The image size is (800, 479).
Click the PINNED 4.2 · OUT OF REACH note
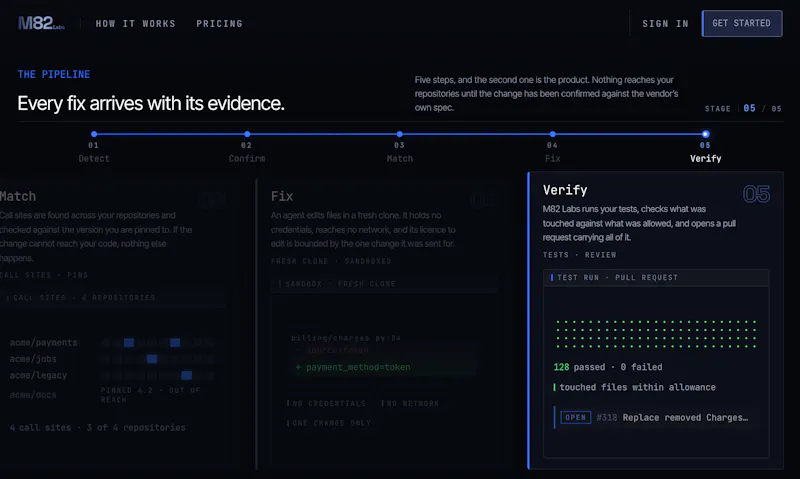click(151, 395)
